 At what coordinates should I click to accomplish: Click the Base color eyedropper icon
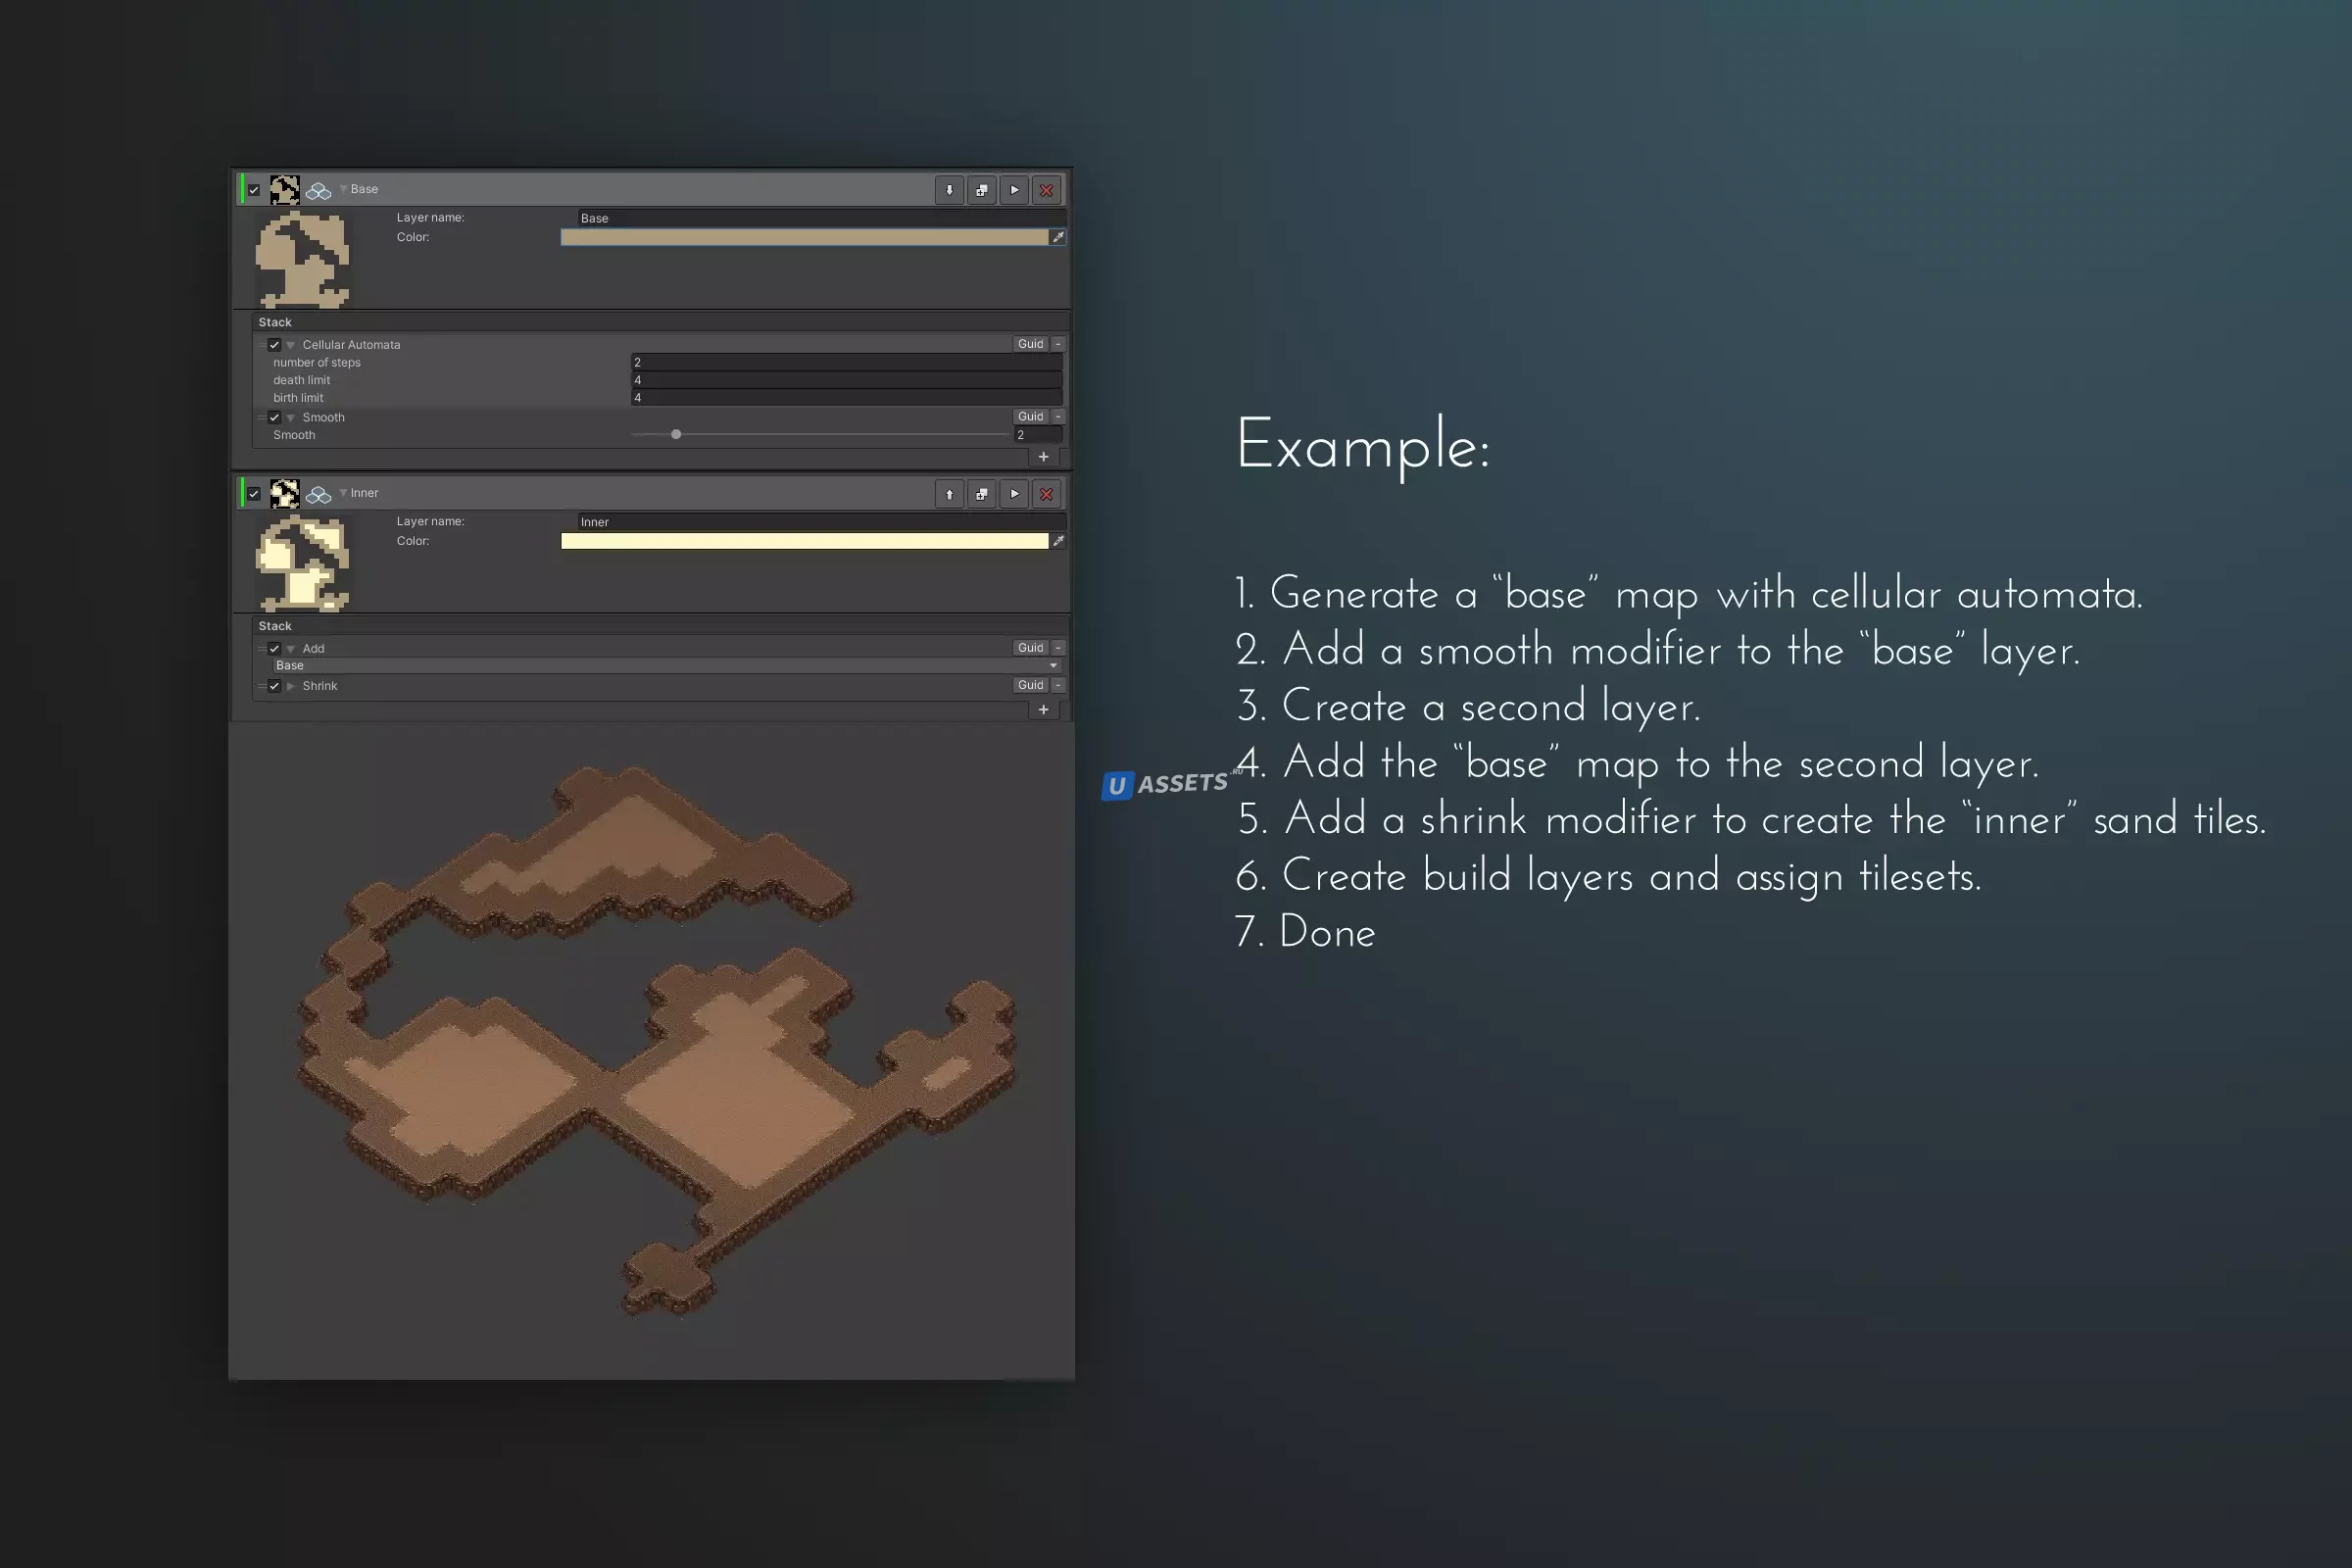coord(1058,237)
